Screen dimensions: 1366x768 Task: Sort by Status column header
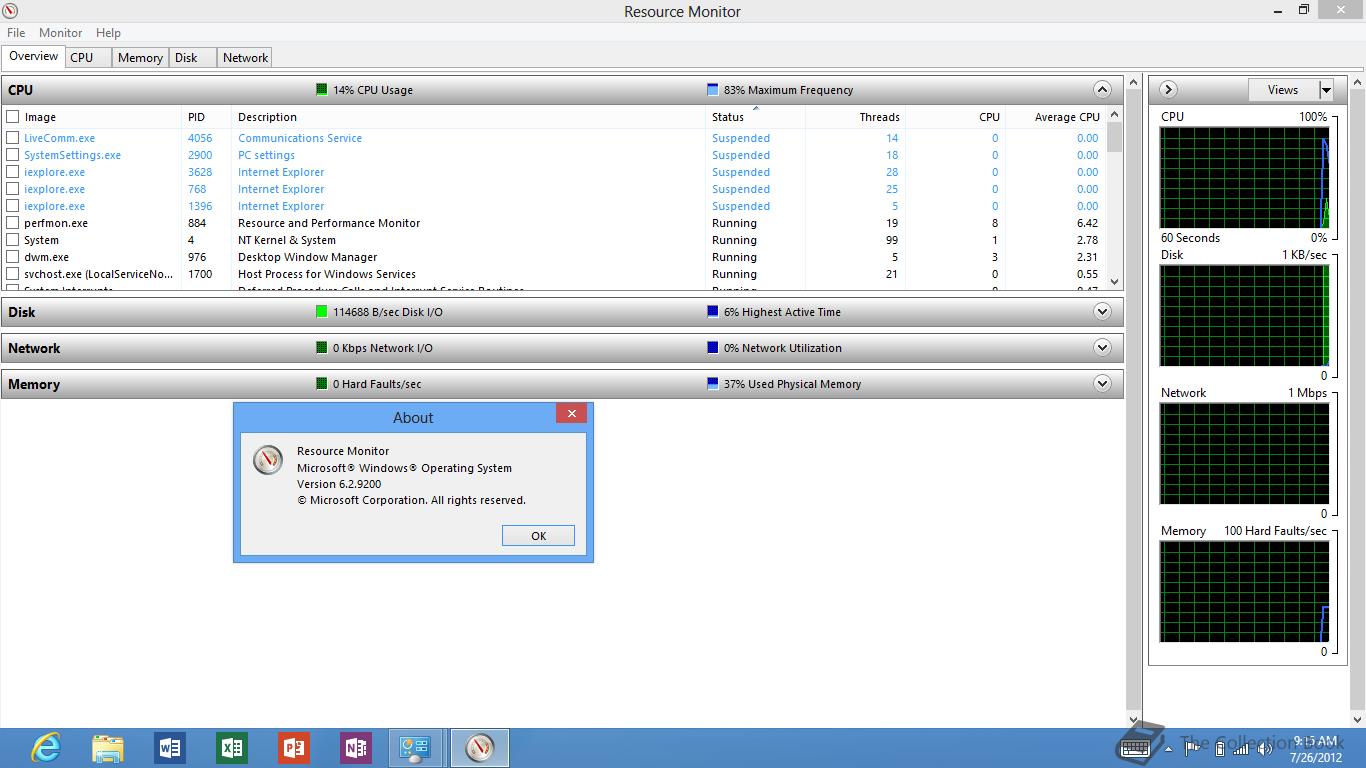click(x=755, y=117)
